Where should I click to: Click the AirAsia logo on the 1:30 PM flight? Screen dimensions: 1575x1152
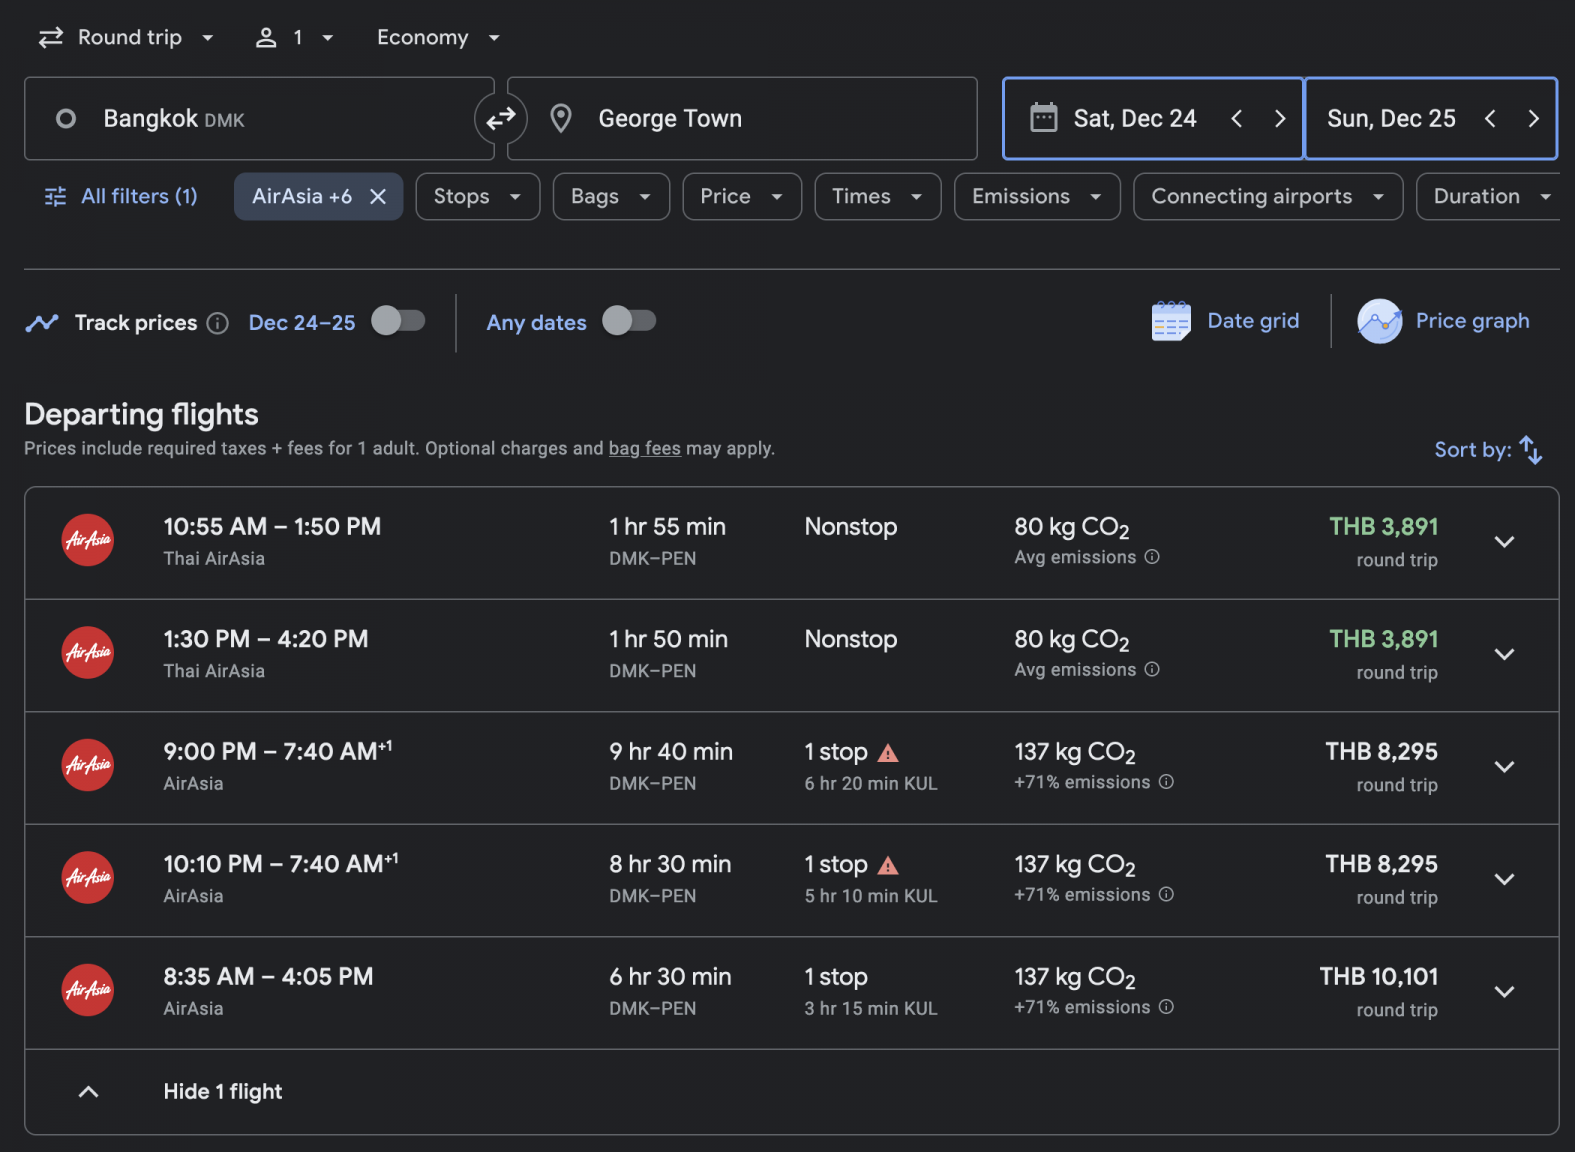tap(88, 653)
